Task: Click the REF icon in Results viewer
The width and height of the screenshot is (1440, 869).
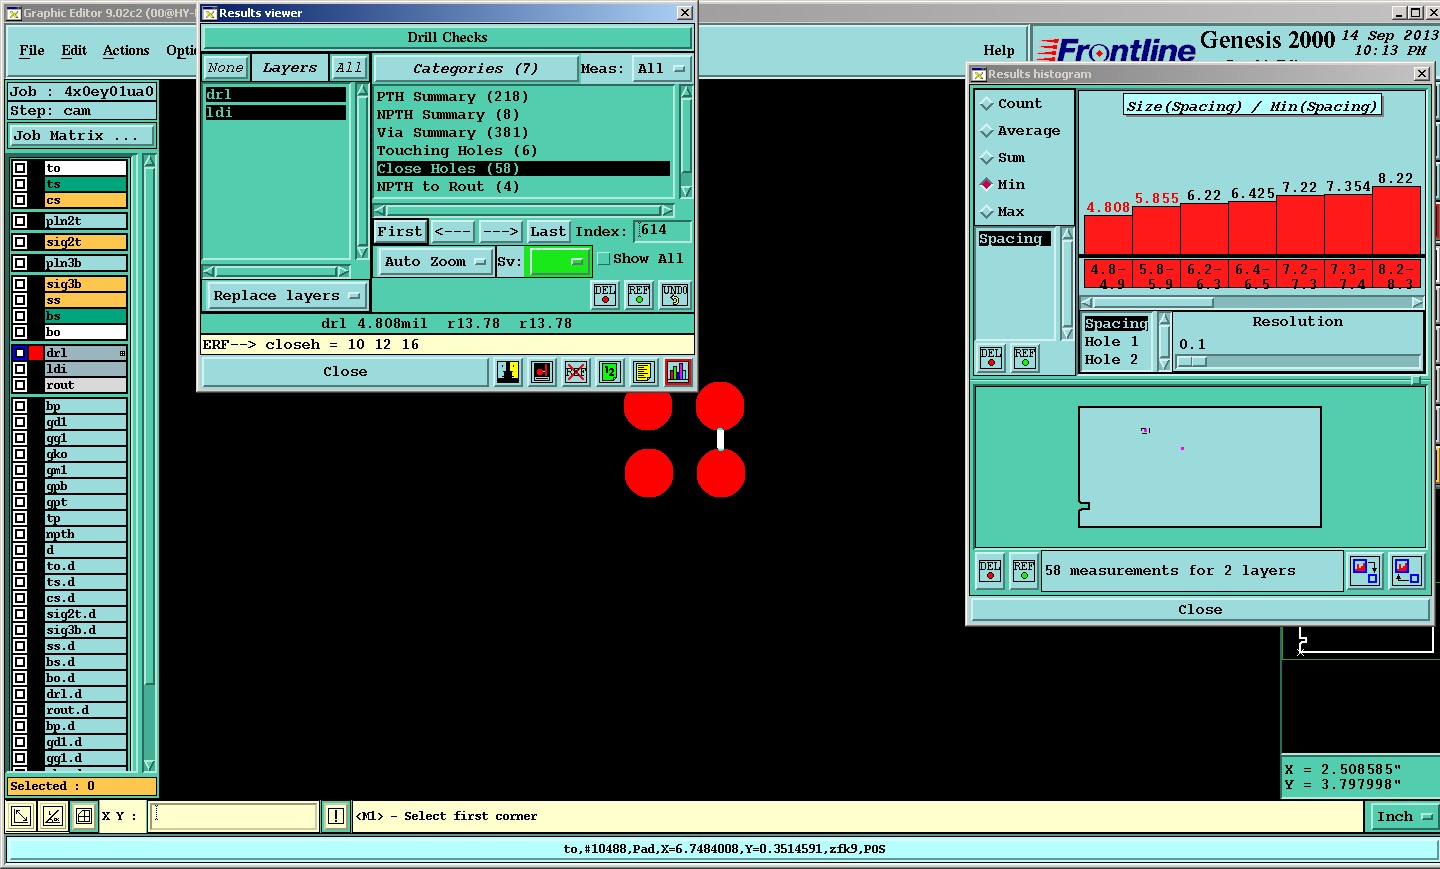Action: [x=639, y=295]
